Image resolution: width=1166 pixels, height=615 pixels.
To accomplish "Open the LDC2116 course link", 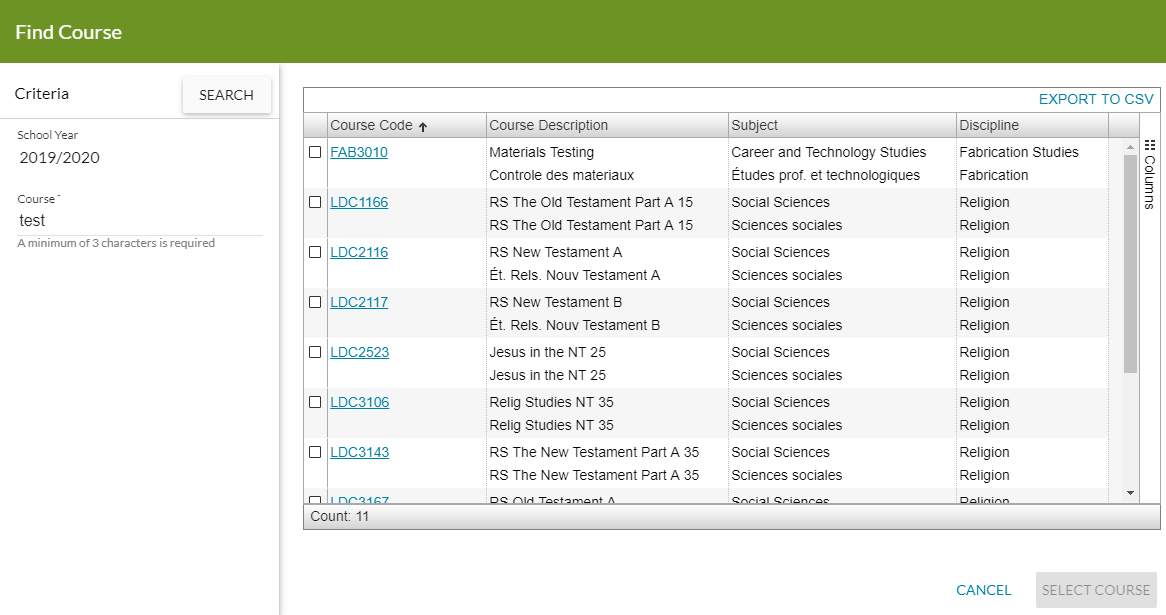I will tap(359, 252).
